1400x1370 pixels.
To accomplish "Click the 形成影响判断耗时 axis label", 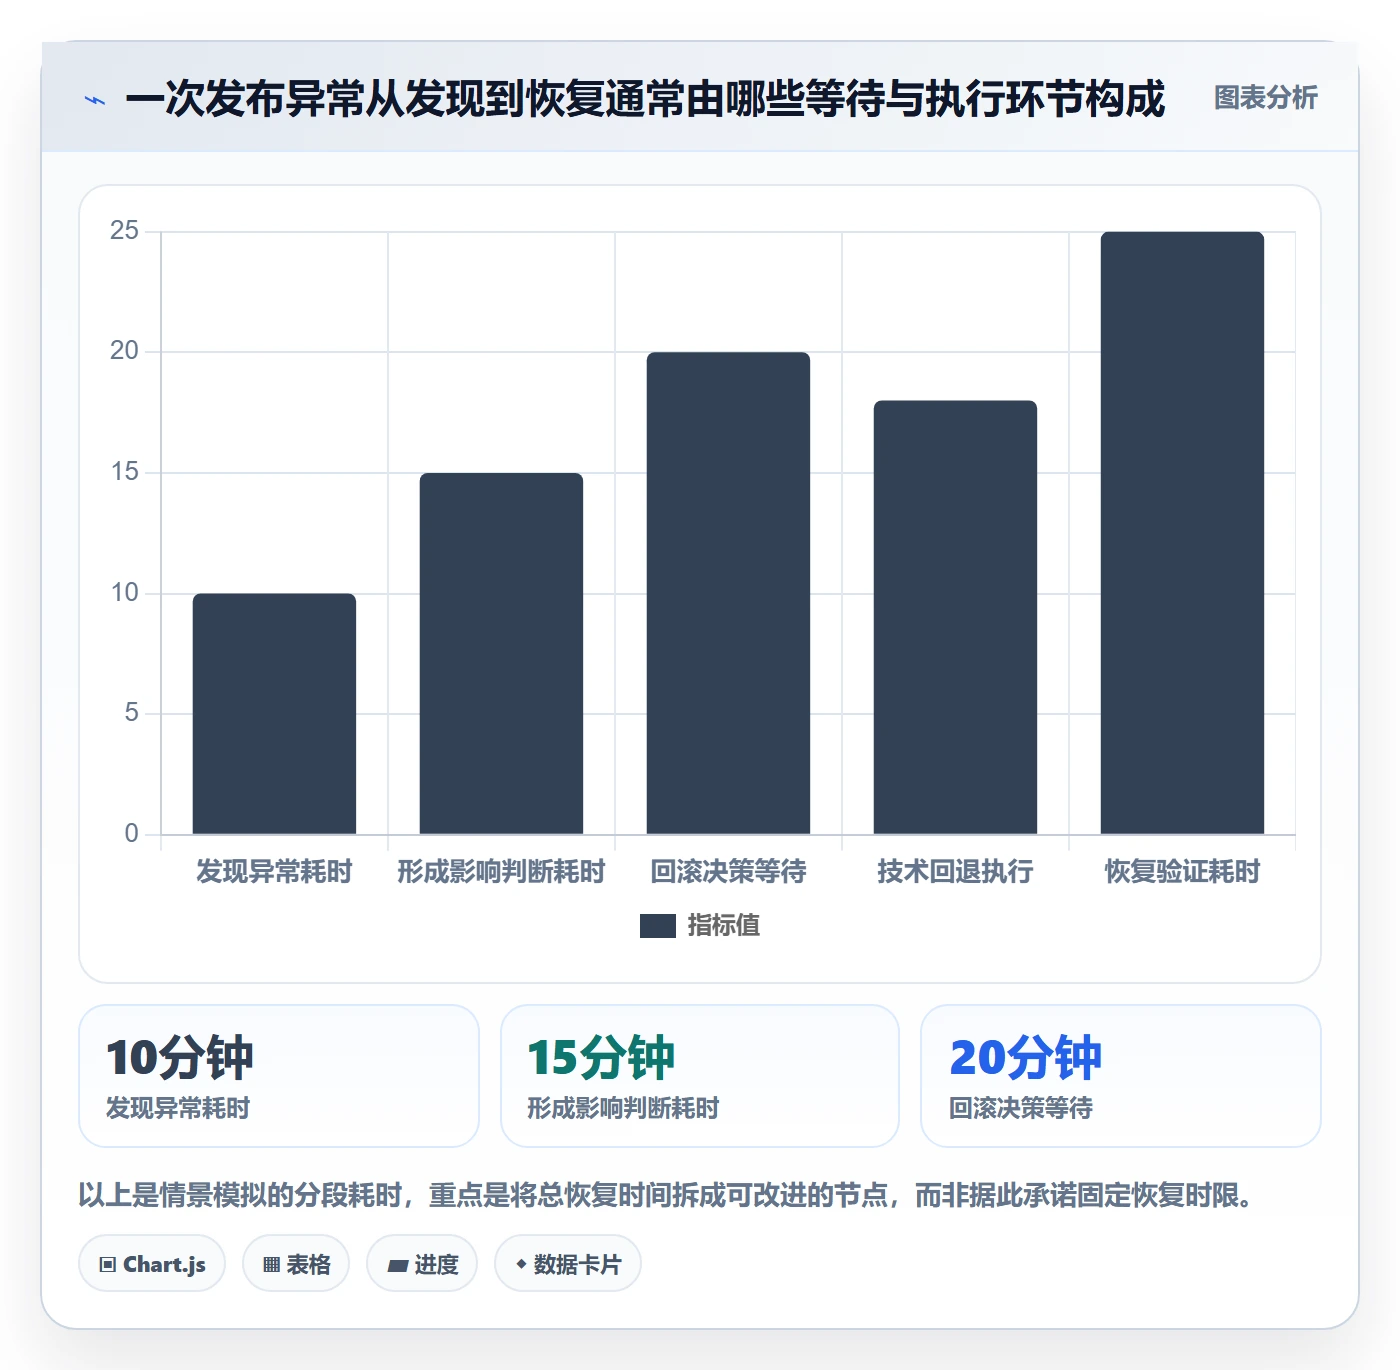I will (501, 872).
